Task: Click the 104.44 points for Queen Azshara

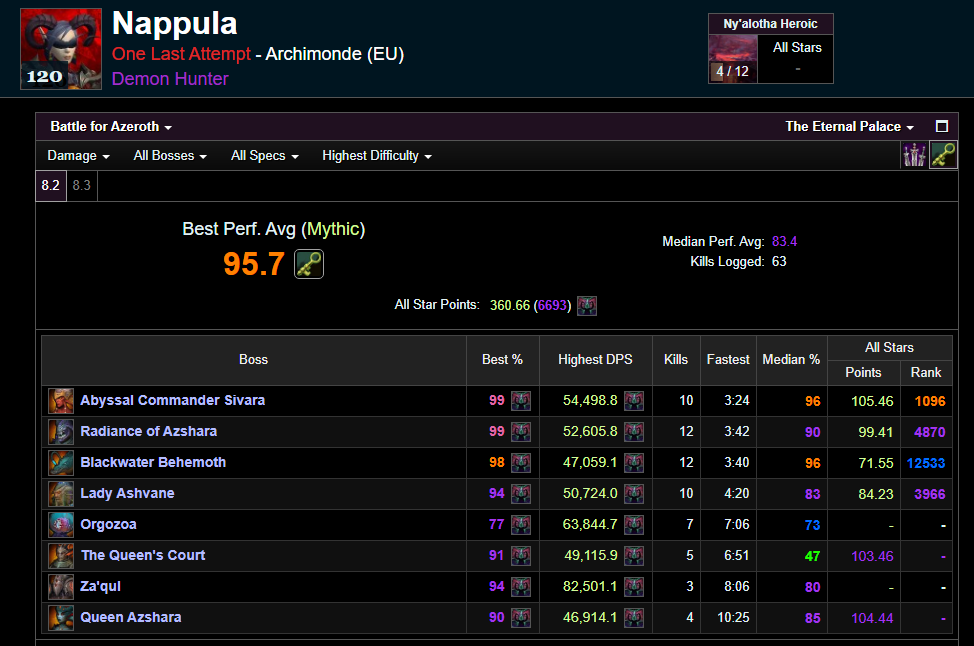Action: (x=872, y=619)
